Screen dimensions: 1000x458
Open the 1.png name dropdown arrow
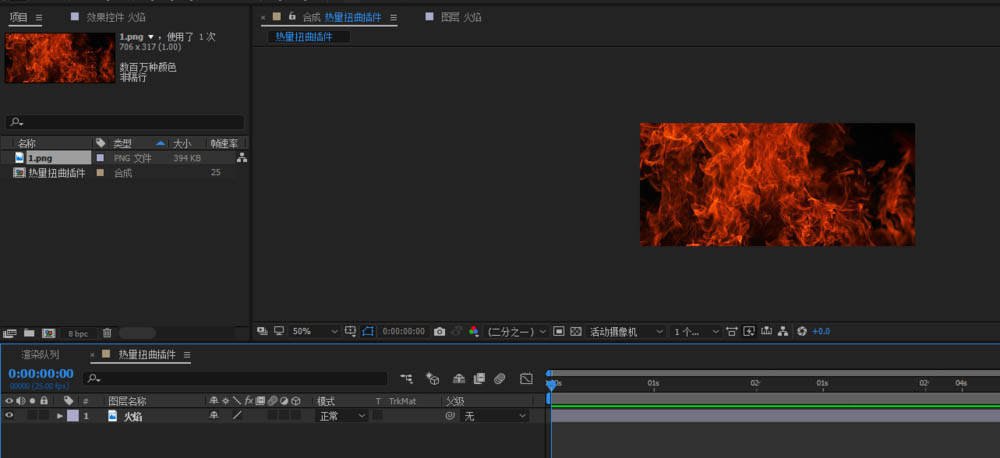point(151,37)
